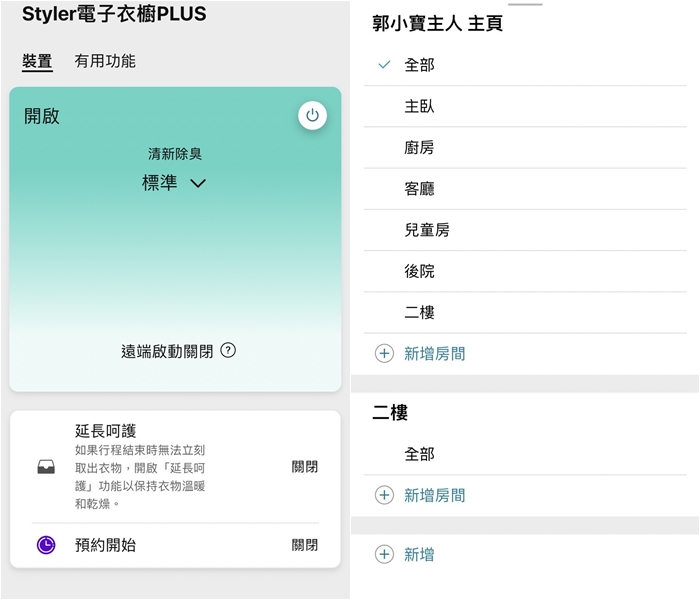Click the extended care tray icon
Screen dimensions: 700x600
pyautogui.click(x=46, y=467)
